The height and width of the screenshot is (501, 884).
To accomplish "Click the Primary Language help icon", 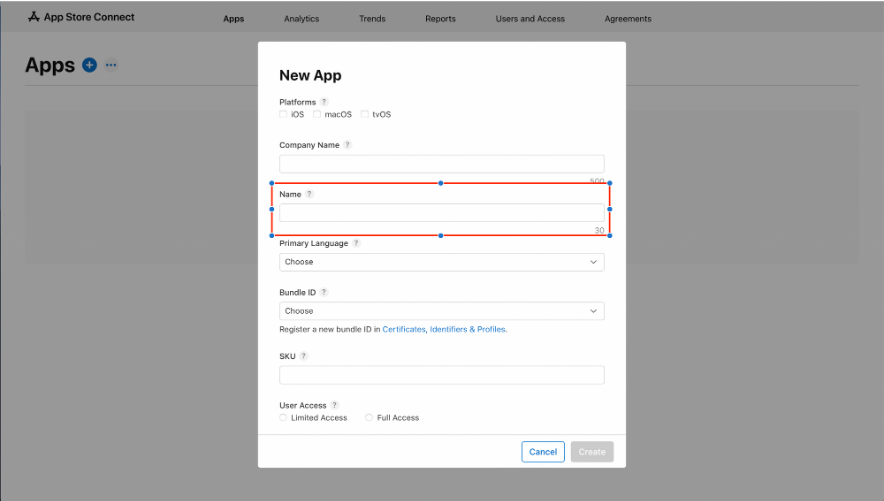I will click(x=356, y=243).
